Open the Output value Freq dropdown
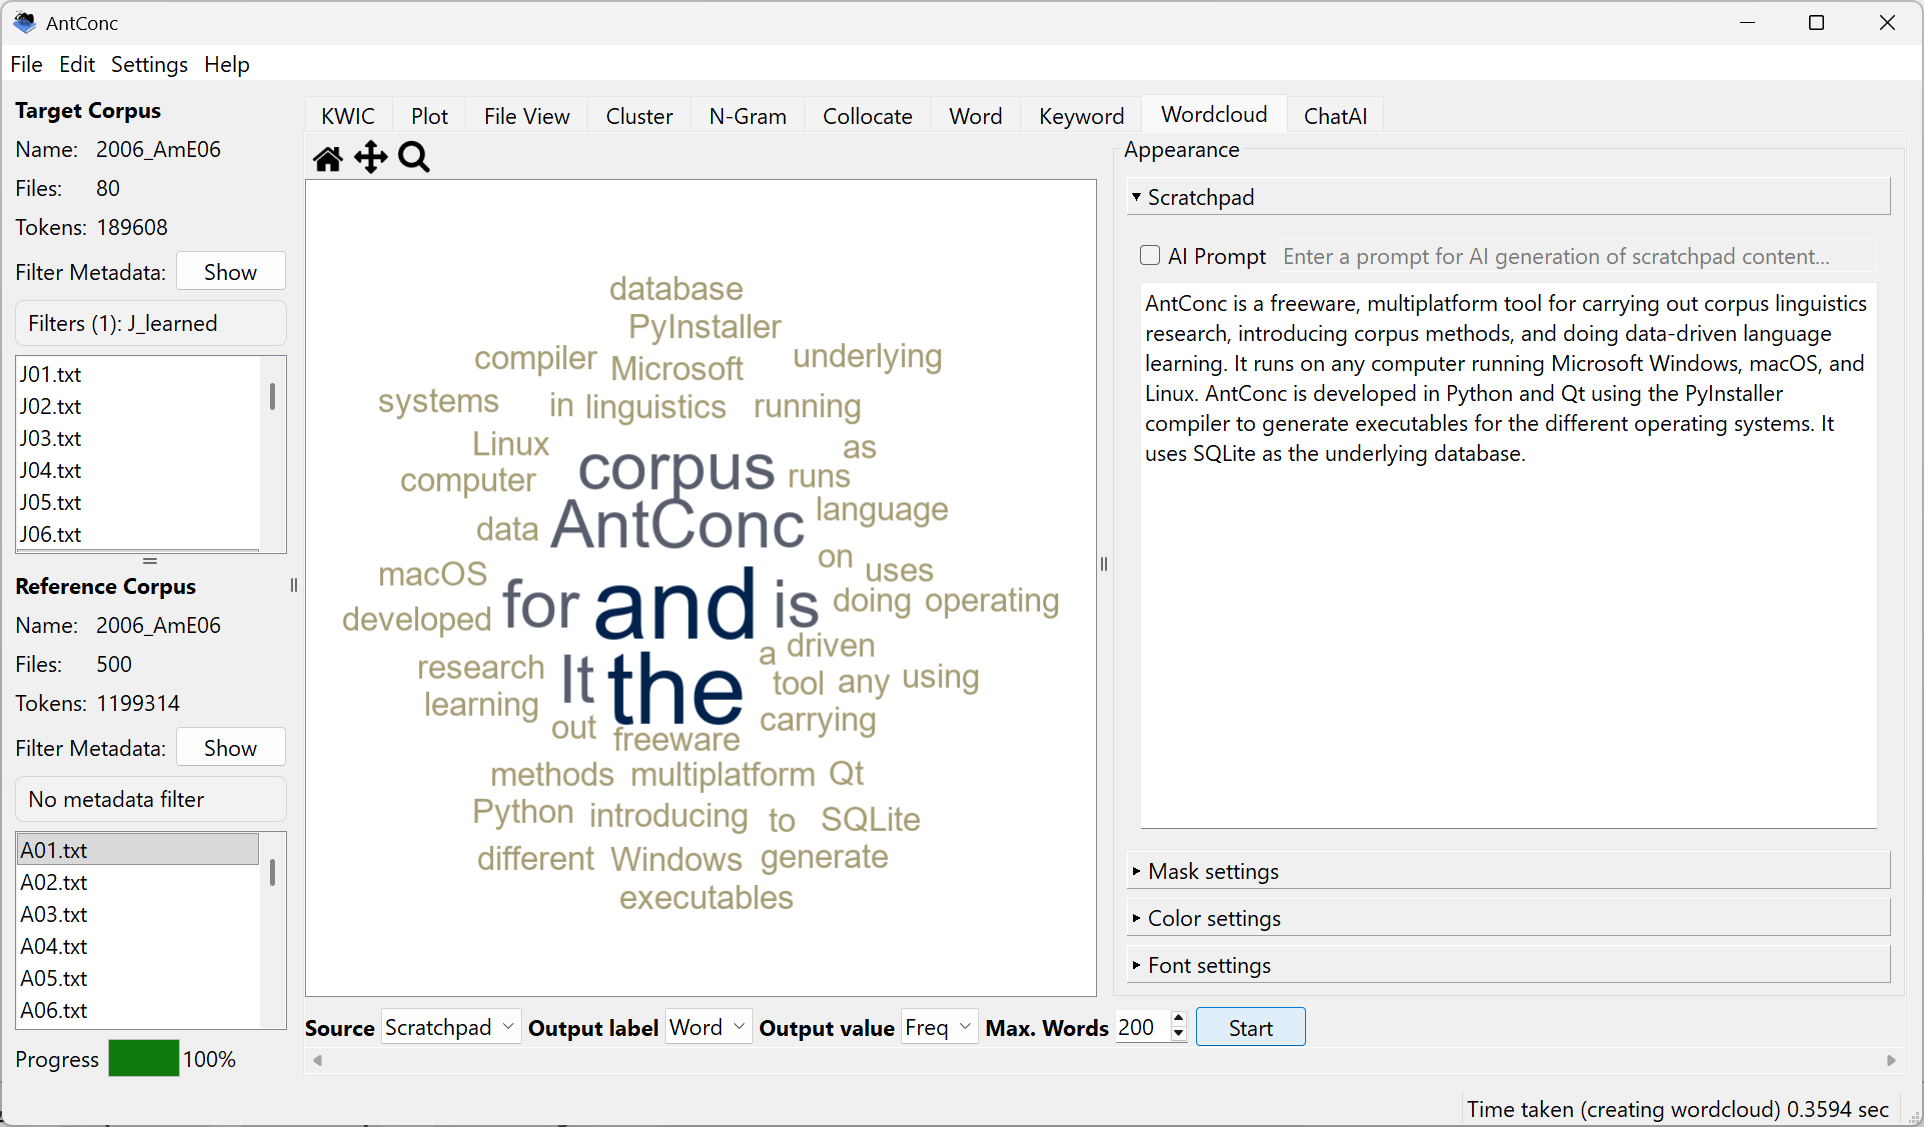 [x=938, y=1028]
